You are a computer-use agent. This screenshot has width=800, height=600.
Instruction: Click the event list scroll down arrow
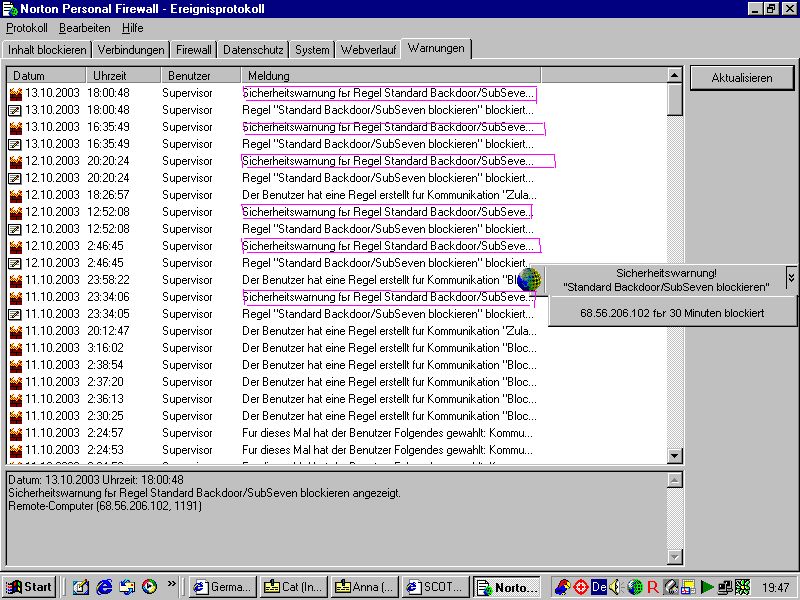674,456
